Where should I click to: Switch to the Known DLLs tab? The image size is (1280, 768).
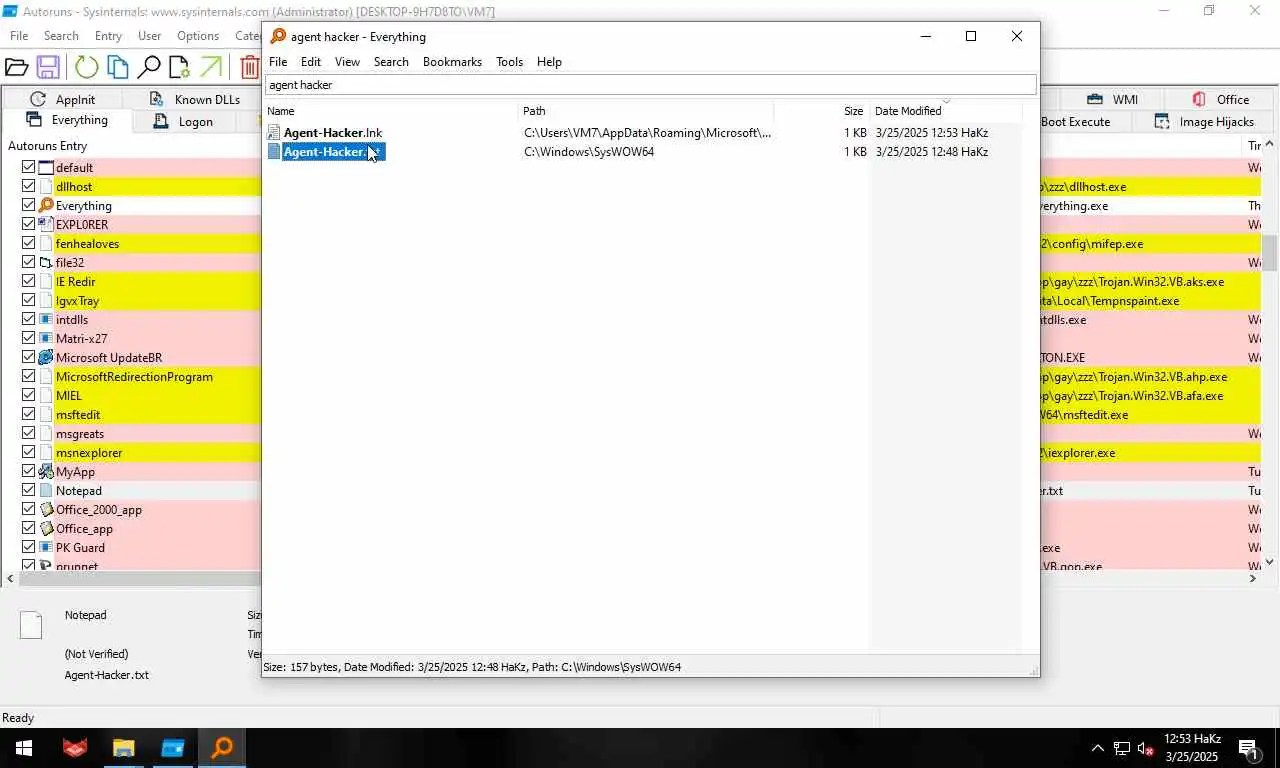tap(195, 99)
